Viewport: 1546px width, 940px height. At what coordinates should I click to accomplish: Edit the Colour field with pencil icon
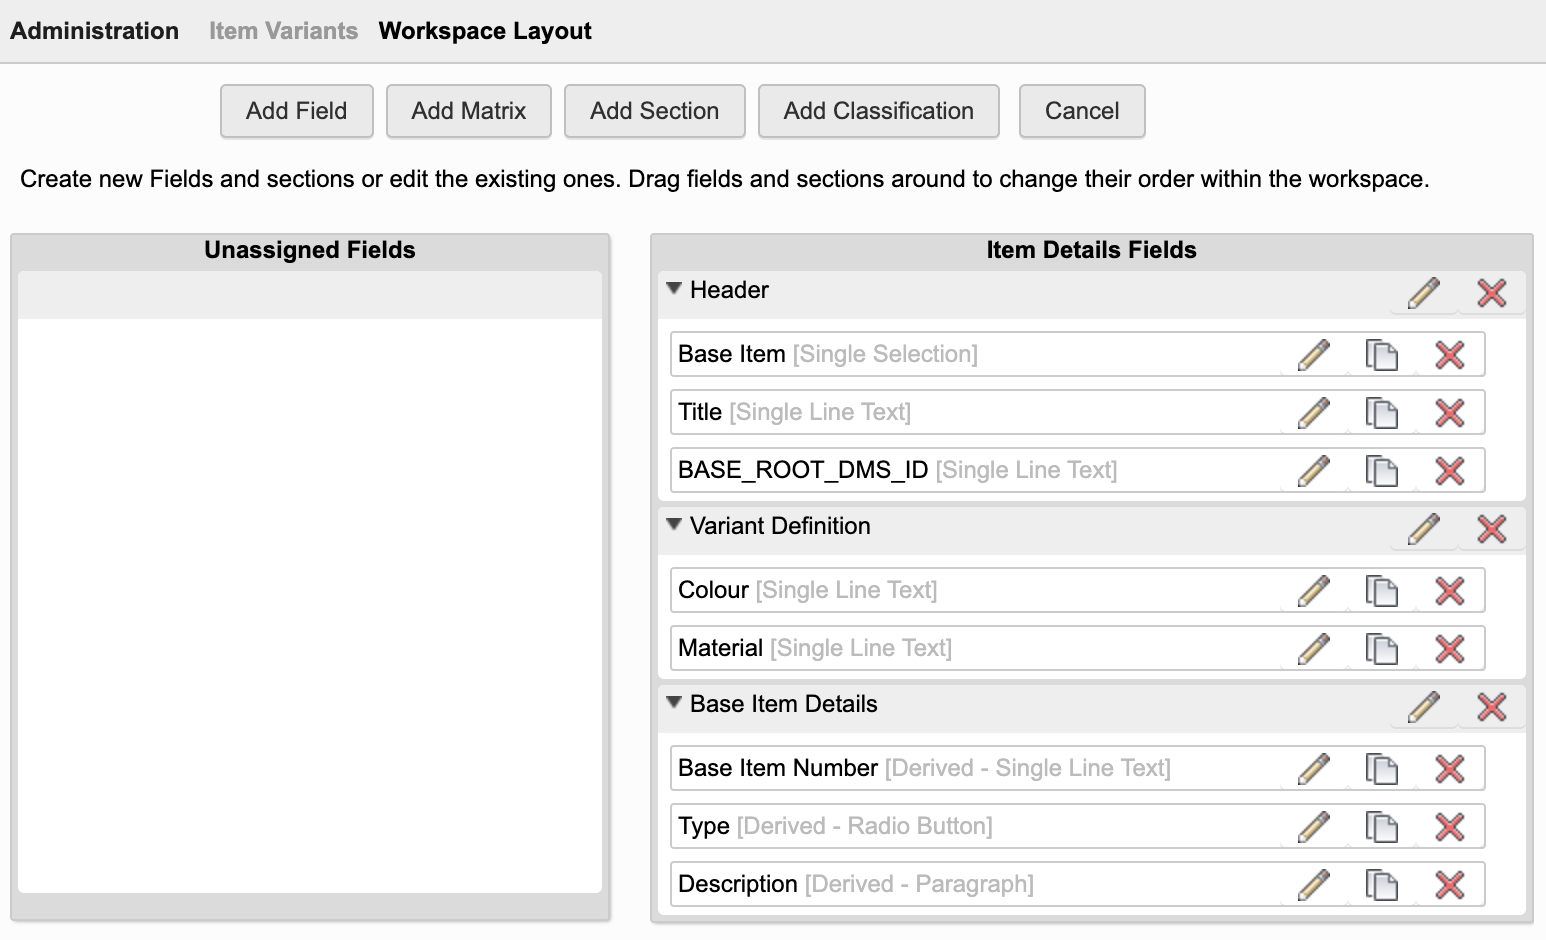click(1313, 591)
